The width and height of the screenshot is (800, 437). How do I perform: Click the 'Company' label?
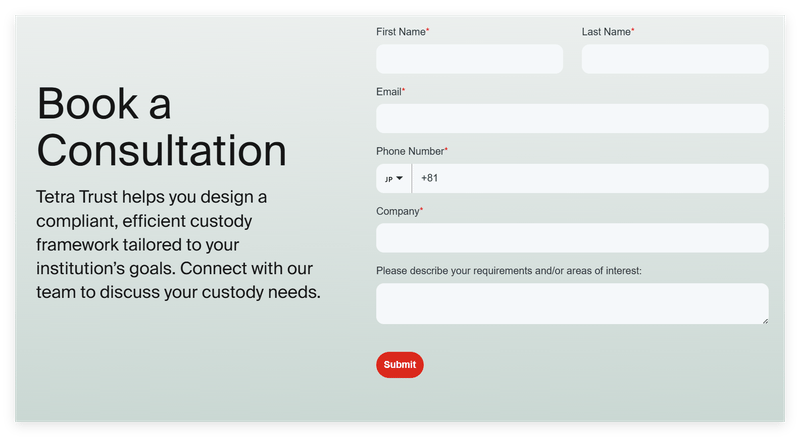click(x=399, y=211)
